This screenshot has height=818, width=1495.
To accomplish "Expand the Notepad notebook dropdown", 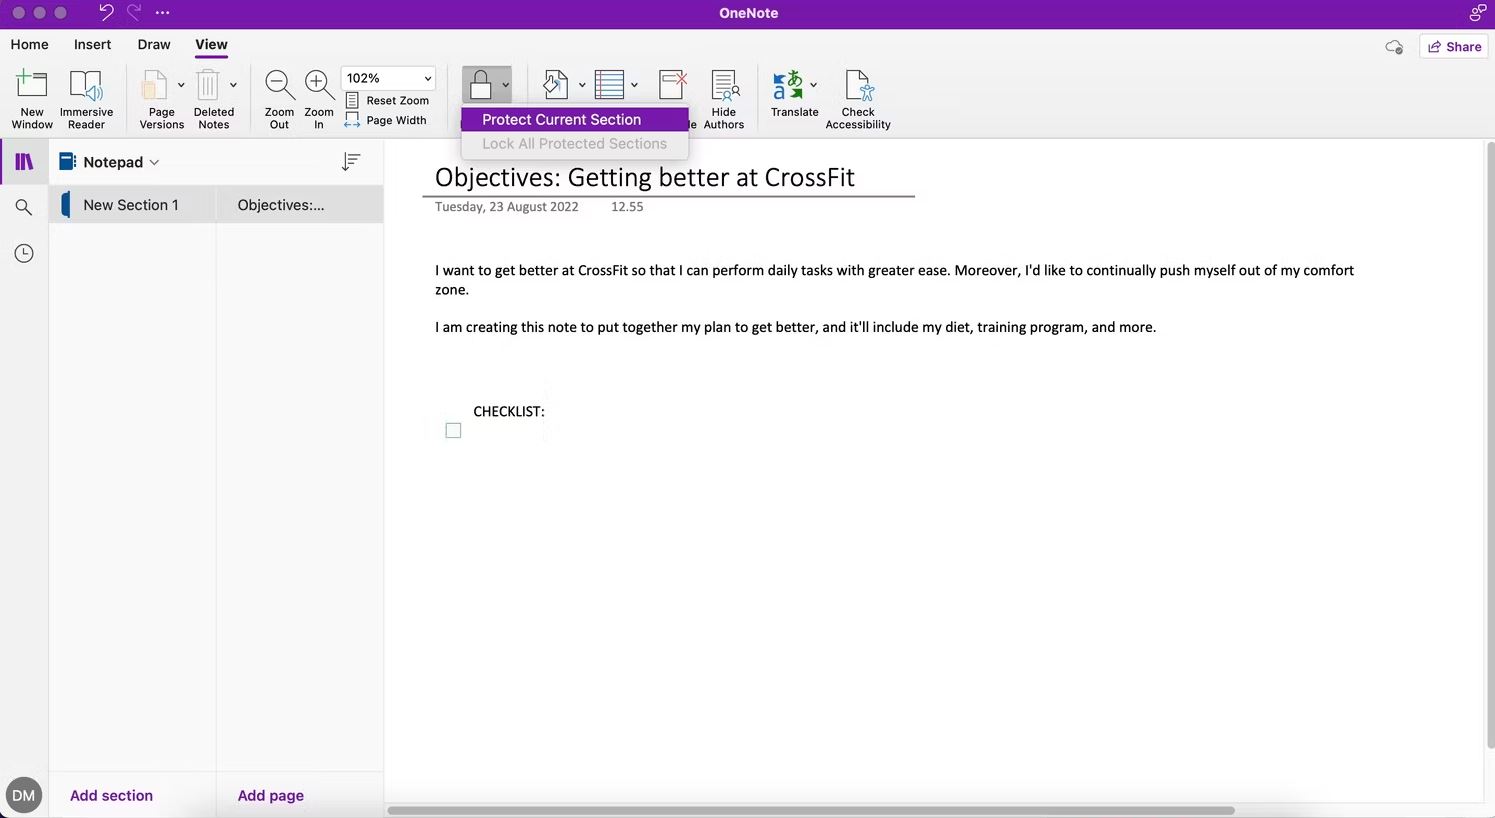I will tap(154, 162).
